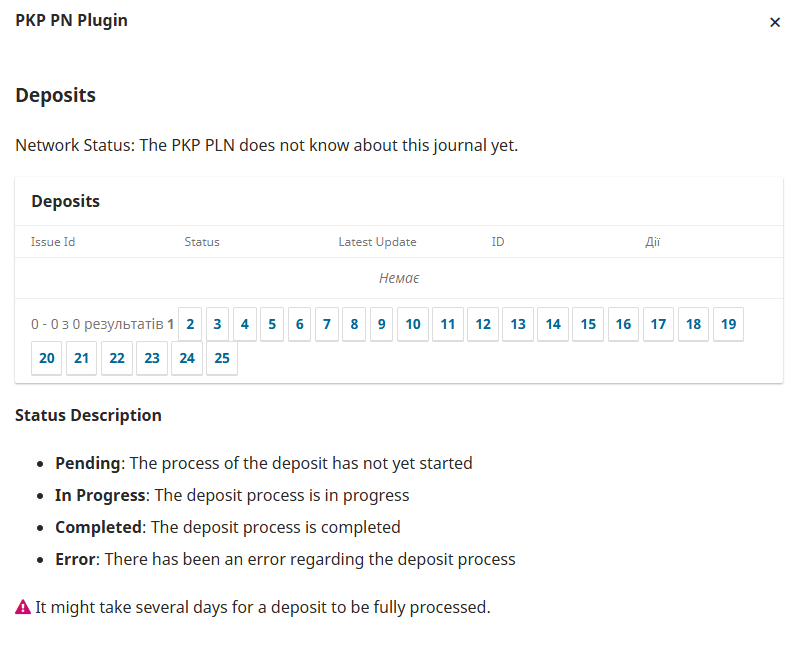Navigate to last page 25

(x=222, y=358)
